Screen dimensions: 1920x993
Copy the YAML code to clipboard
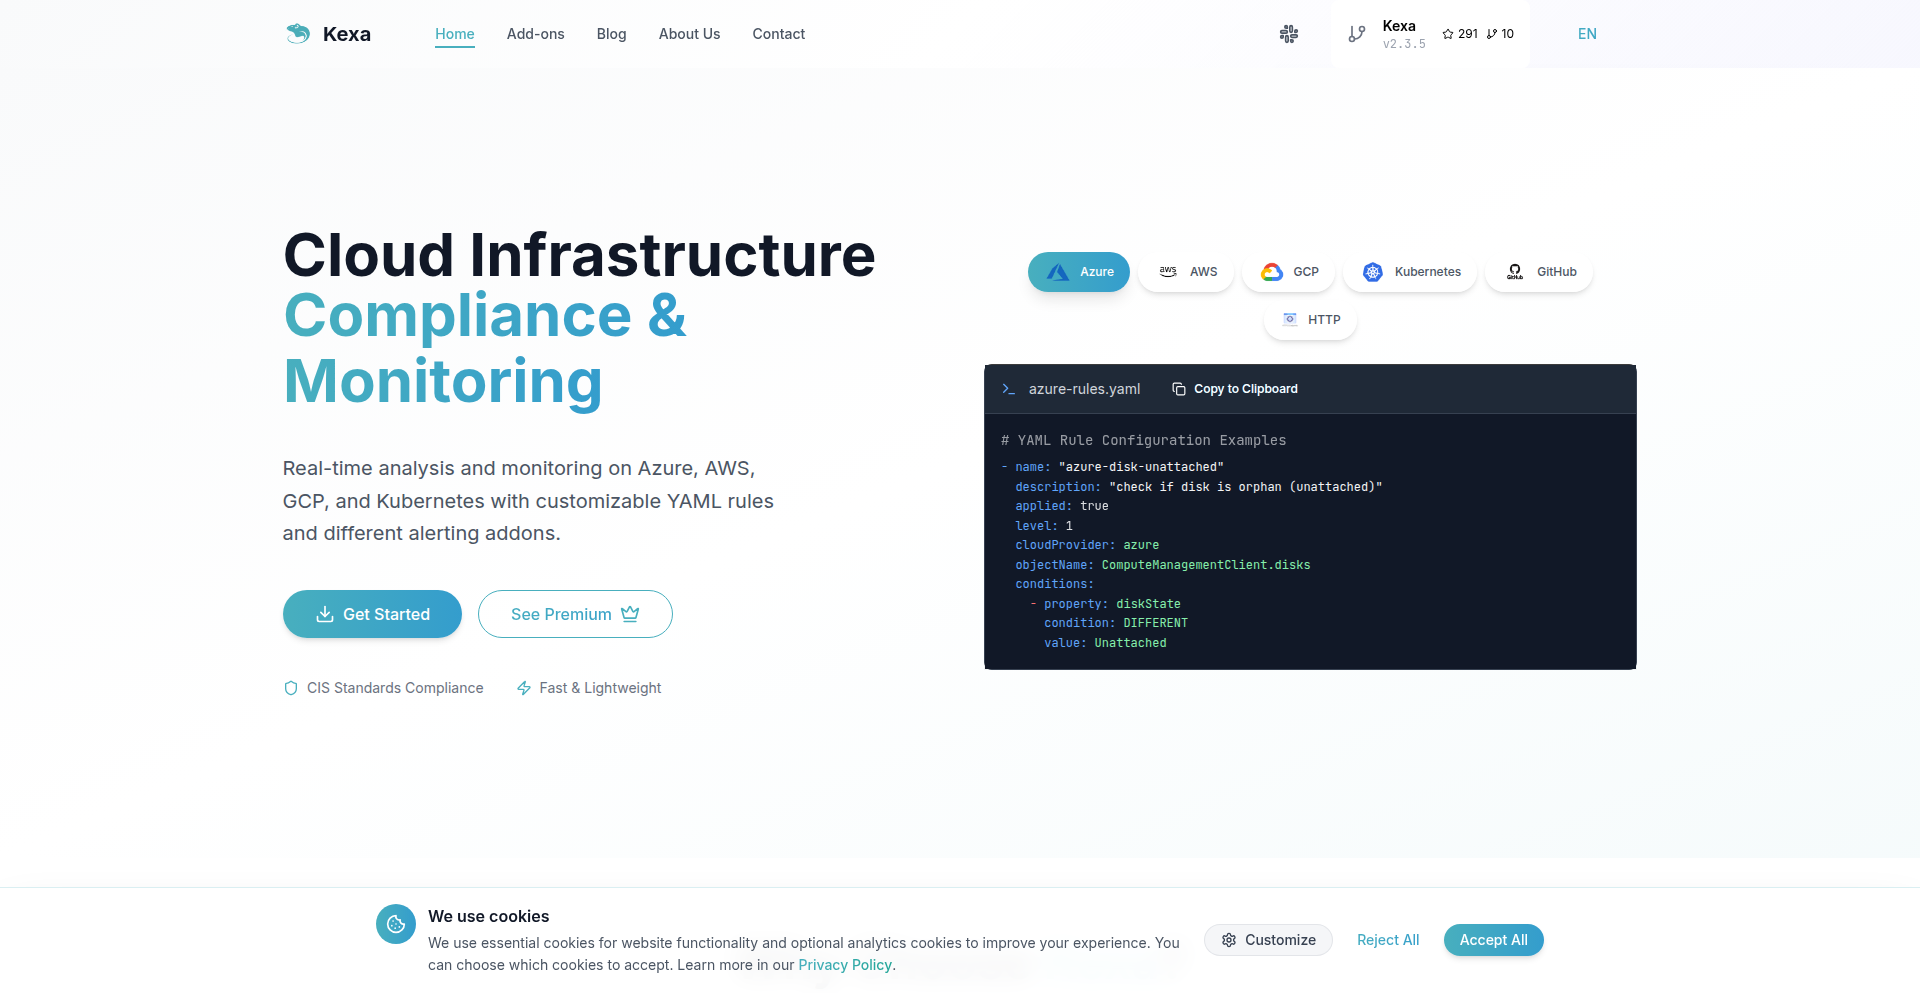[1235, 389]
